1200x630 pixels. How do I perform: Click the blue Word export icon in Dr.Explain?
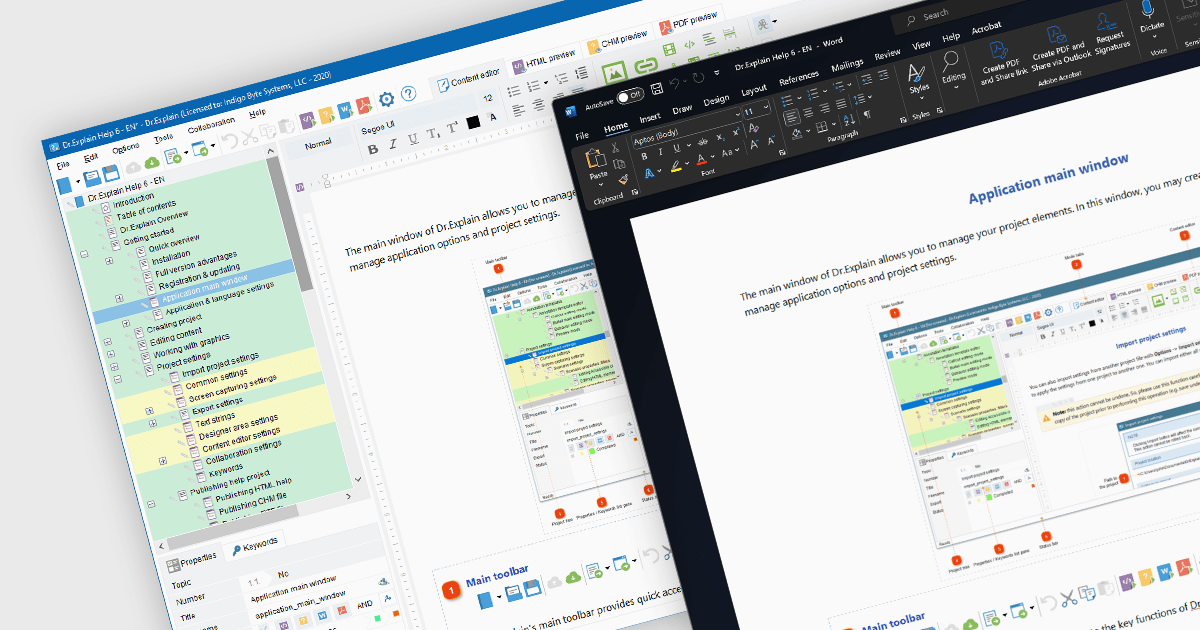pyautogui.click(x=345, y=109)
